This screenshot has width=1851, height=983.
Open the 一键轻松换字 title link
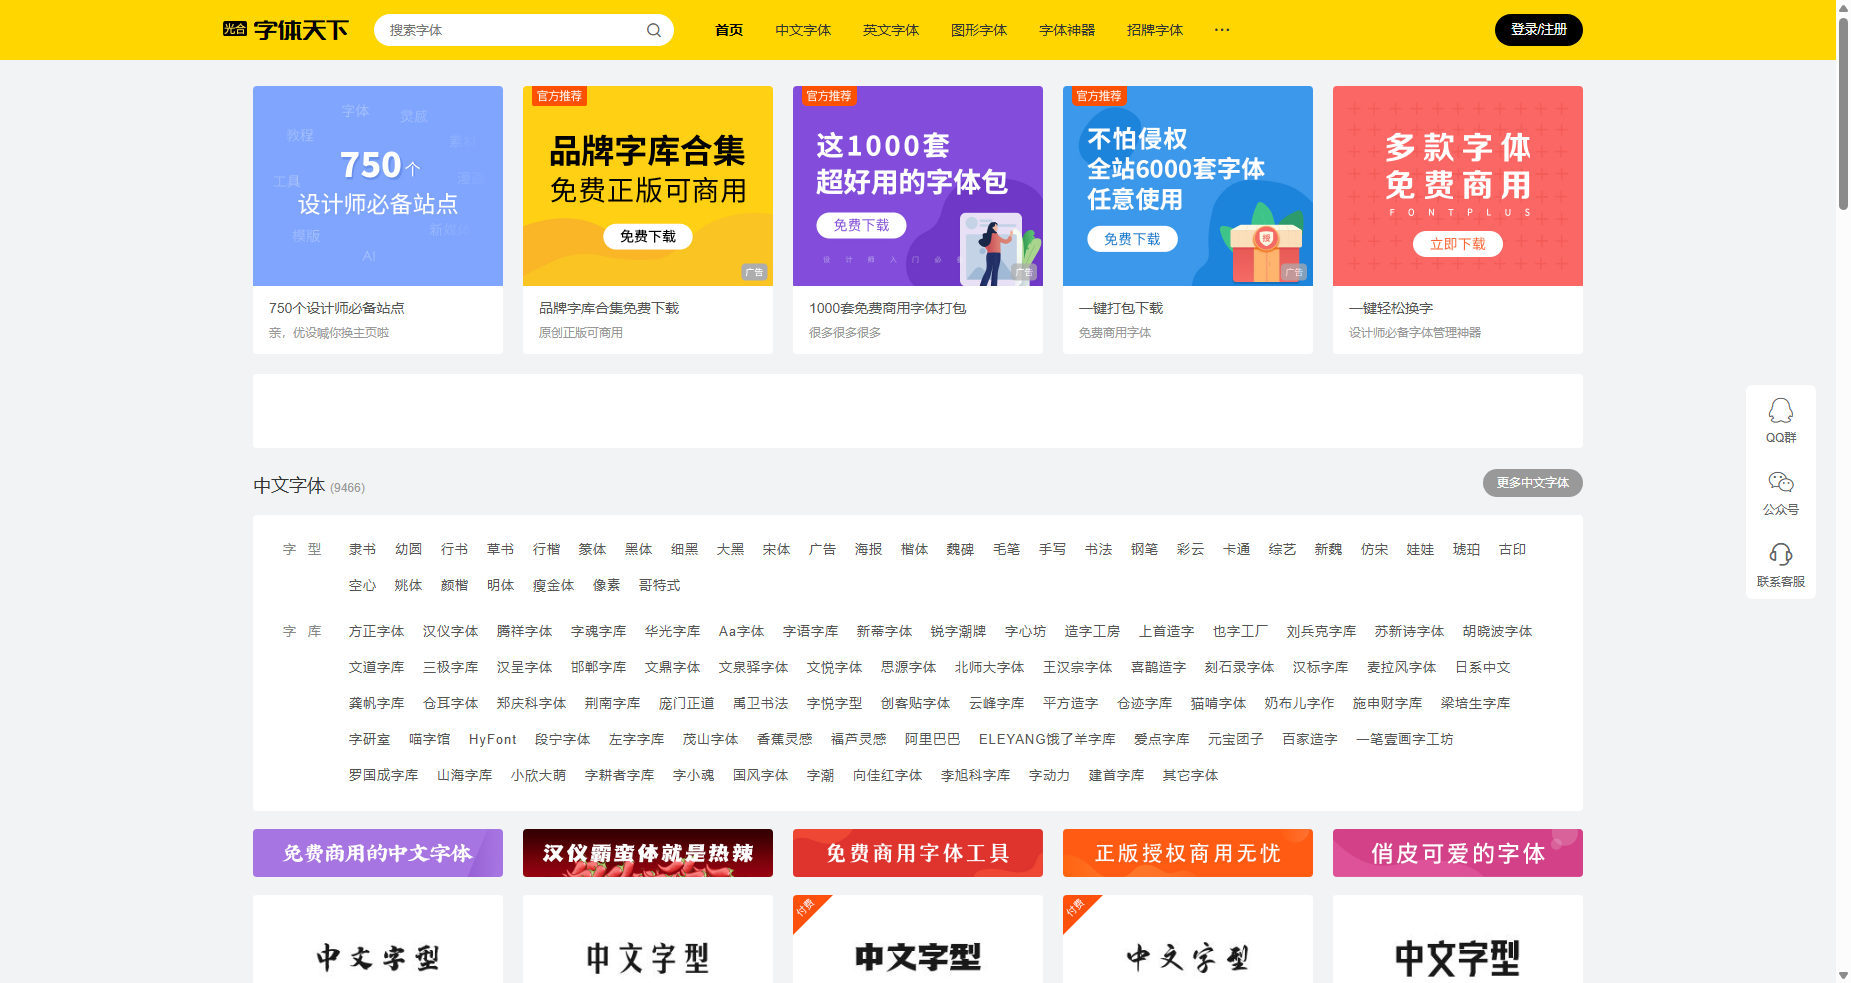coord(1391,308)
